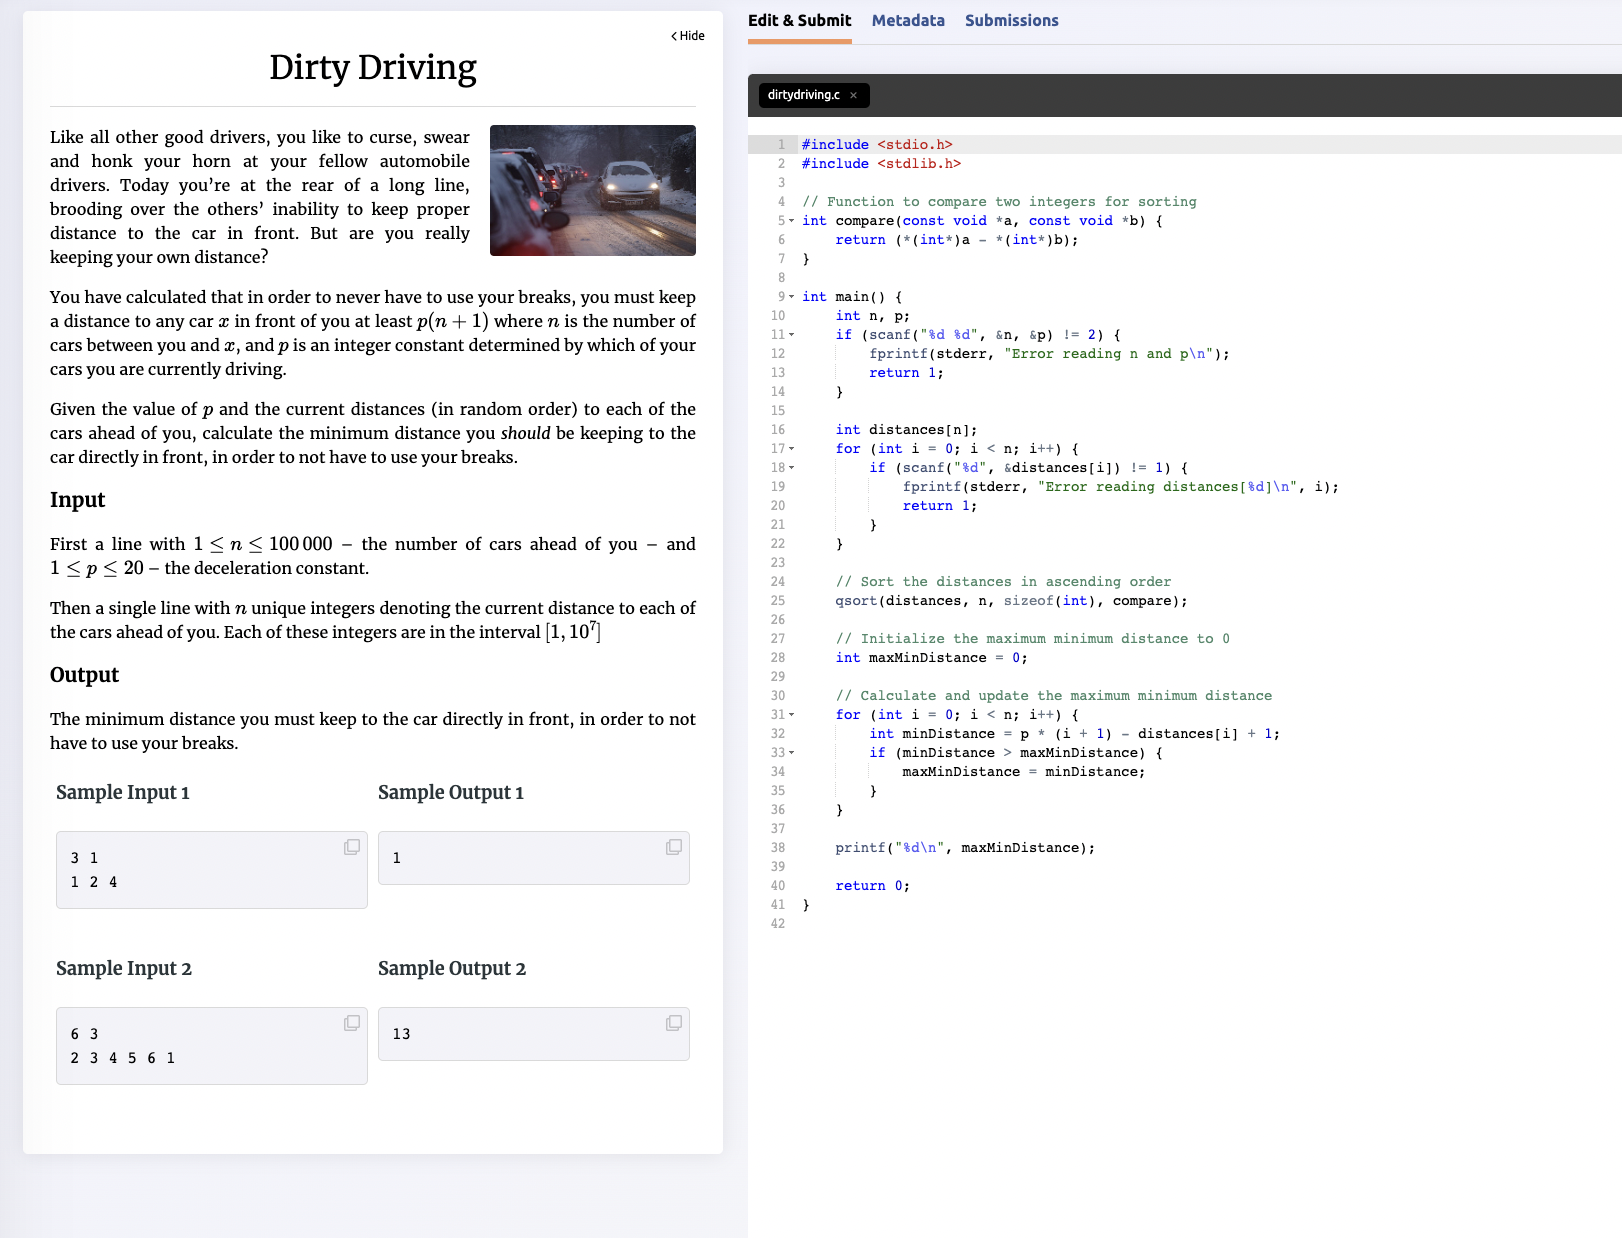This screenshot has height=1238, width=1622.
Task: Collapse the if block at line 11
Action: (x=792, y=334)
